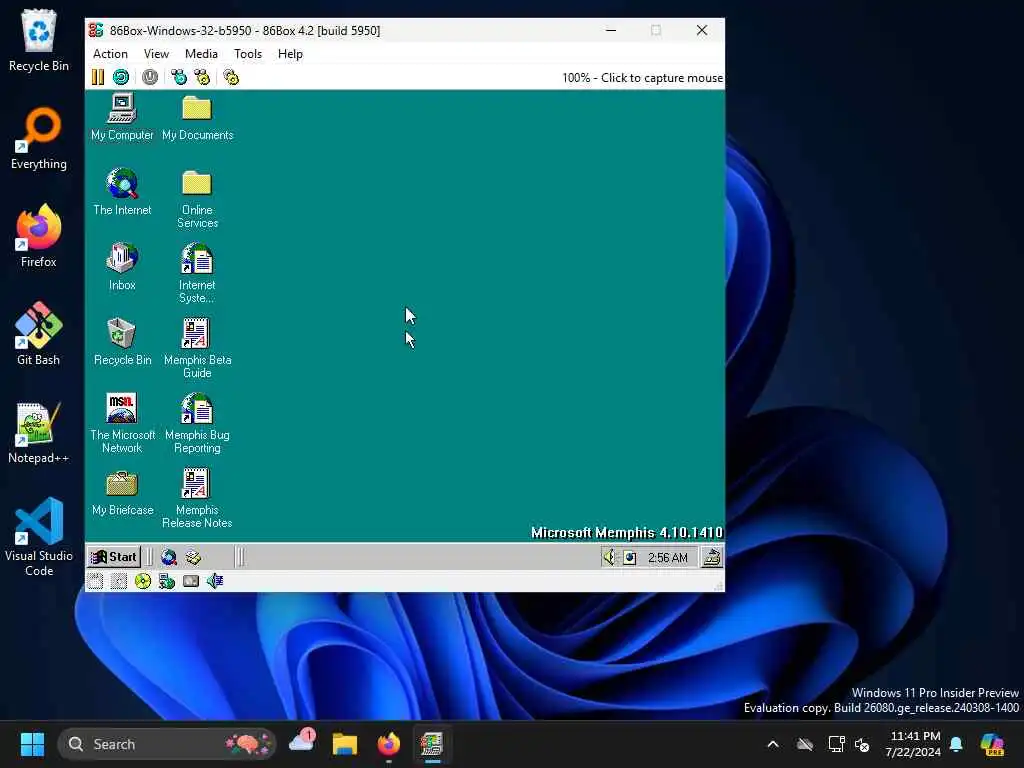Screen dimensions: 1024x768
Task: Select Memphis Release Notes icon
Action: [x=197, y=498]
